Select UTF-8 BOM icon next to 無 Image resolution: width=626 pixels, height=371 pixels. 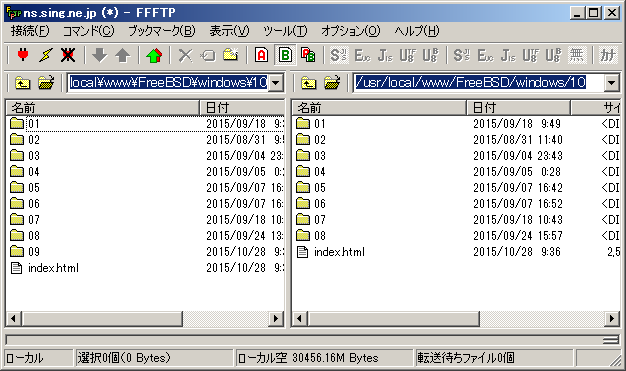click(x=554, y=55)
